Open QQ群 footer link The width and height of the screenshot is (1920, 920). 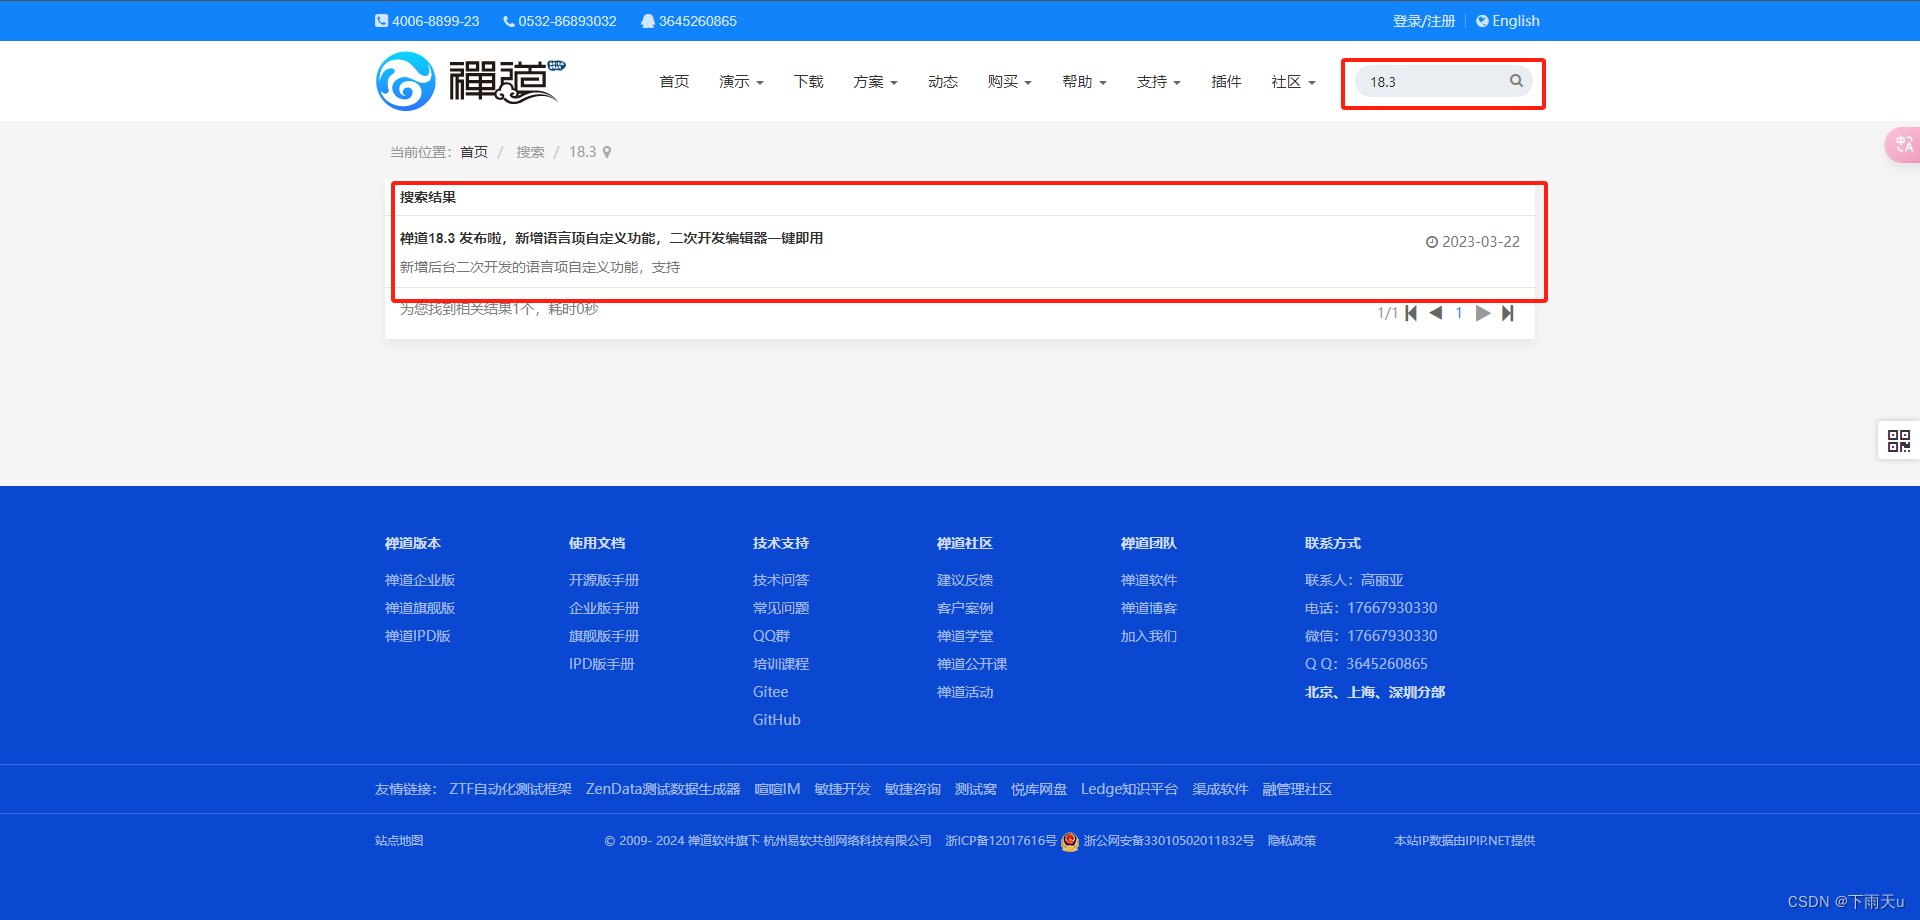tap(772, 636)
